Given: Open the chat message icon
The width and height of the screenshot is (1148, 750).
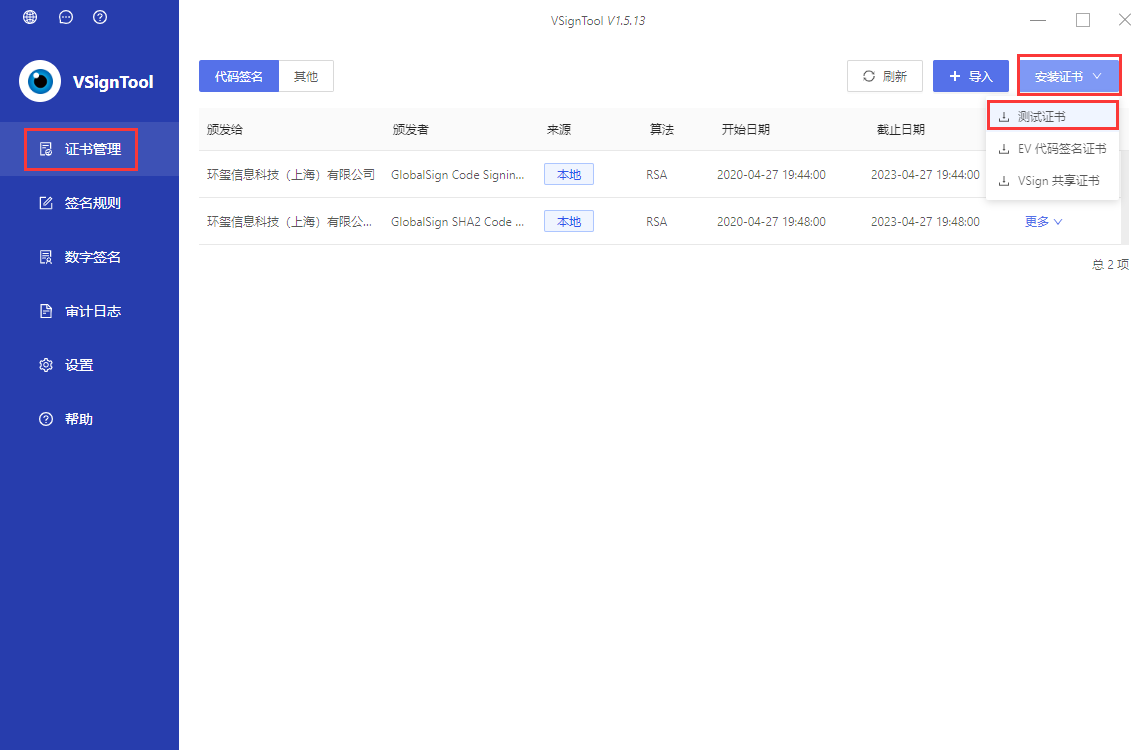Looking at the screenshot, I should point(66,17).
